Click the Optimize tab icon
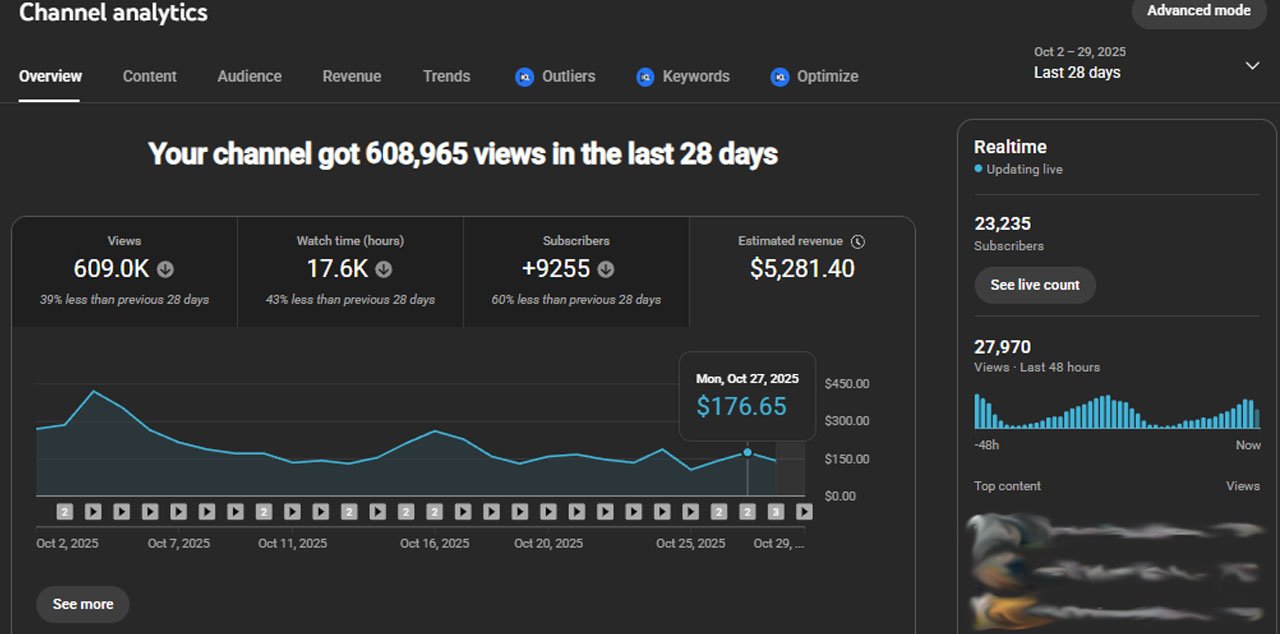 coord(780,77)
